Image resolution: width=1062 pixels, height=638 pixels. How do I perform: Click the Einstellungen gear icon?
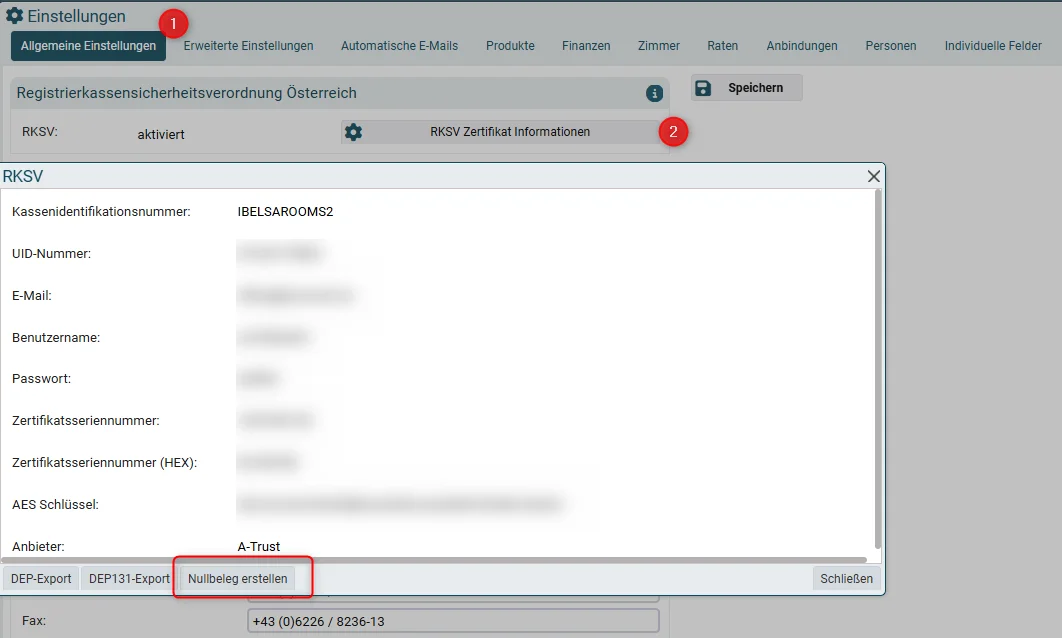(14, 16)
